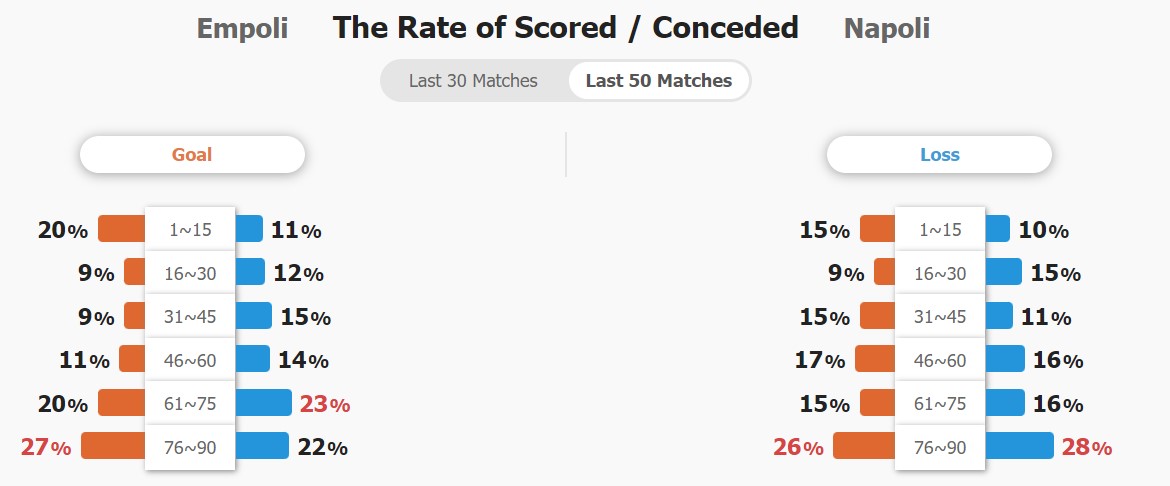The height and width of the screenshot is (486, 1170).
Task: Click Loss panel's 16~30 minute label
Action: tap(940, 273)
